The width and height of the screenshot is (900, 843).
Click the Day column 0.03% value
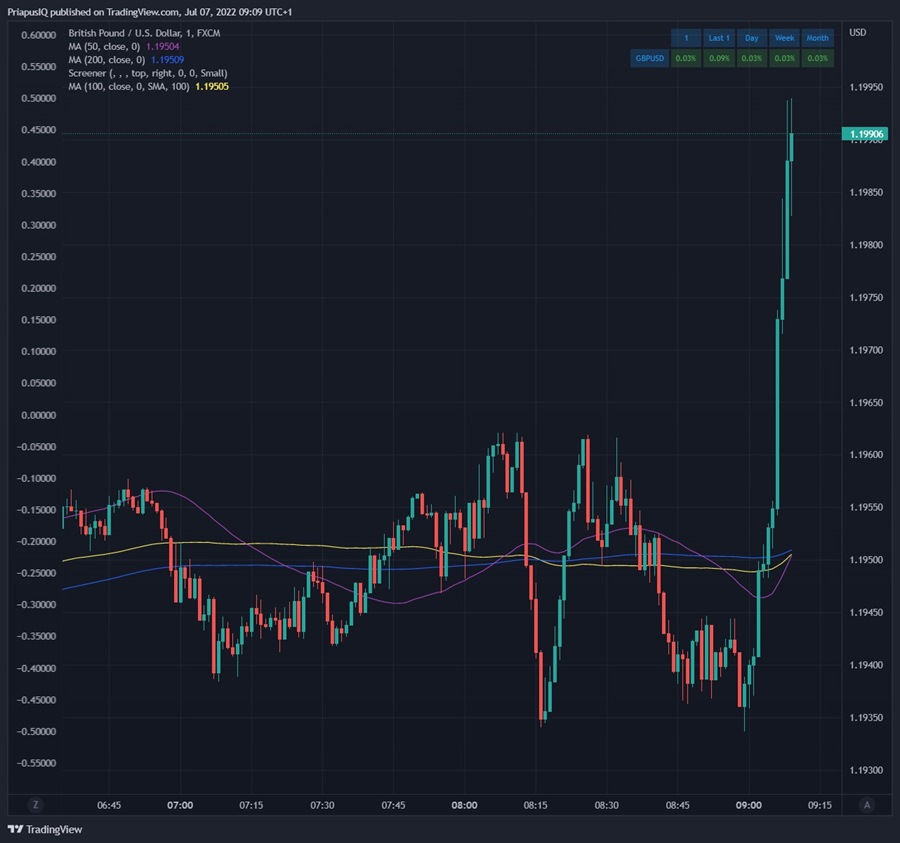tap(751, 58)
